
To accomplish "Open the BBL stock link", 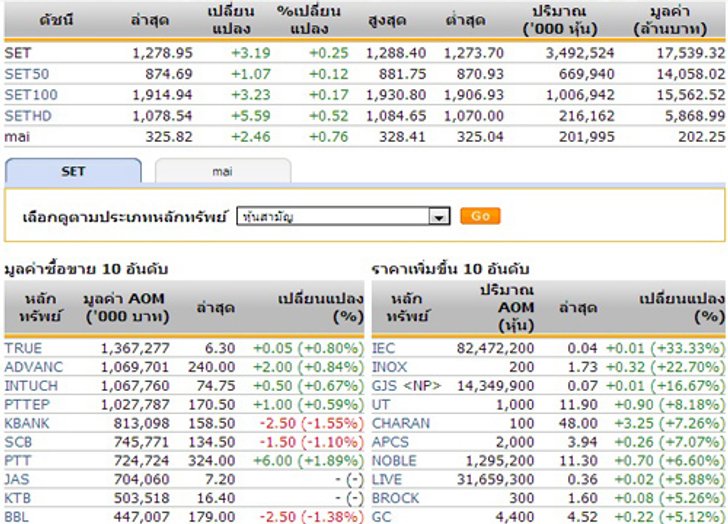I will pyautogui.click(x=16, y=517).
